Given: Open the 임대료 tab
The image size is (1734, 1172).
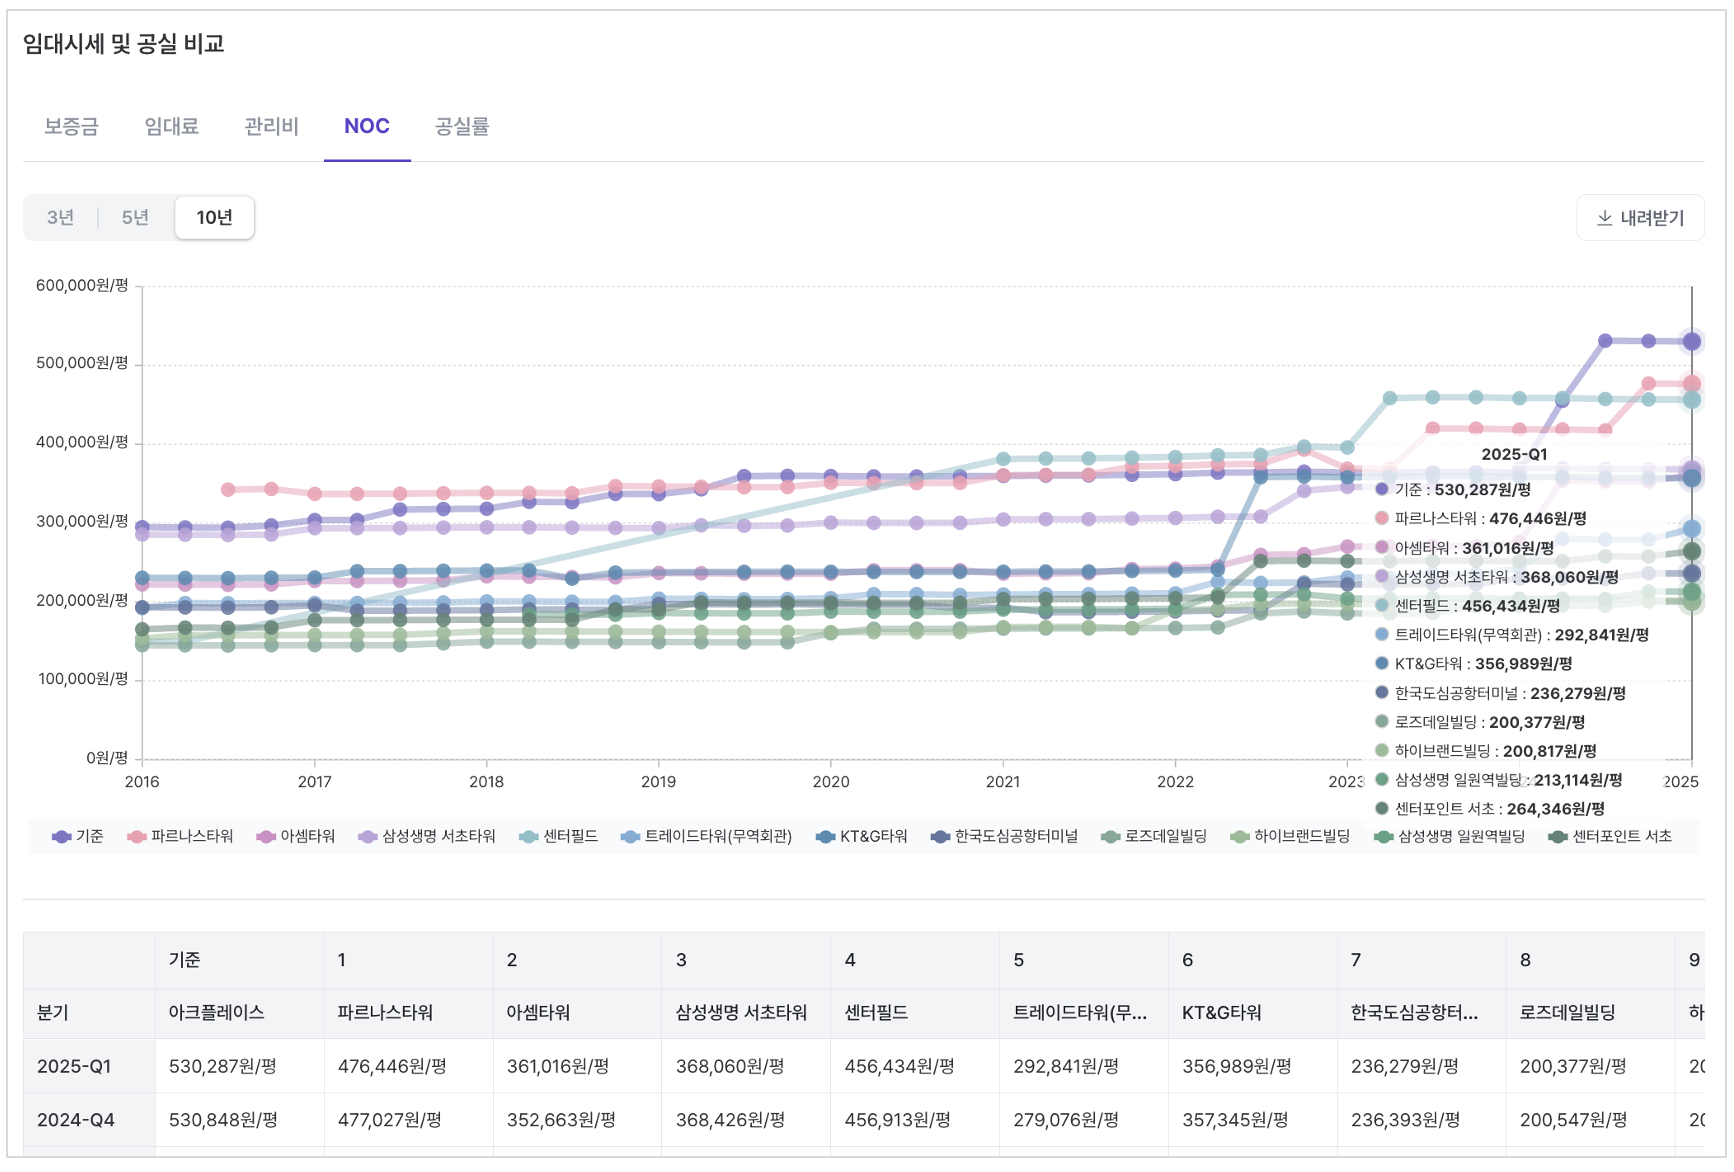Looking at the screenshot, I should (x=171, y=127).
